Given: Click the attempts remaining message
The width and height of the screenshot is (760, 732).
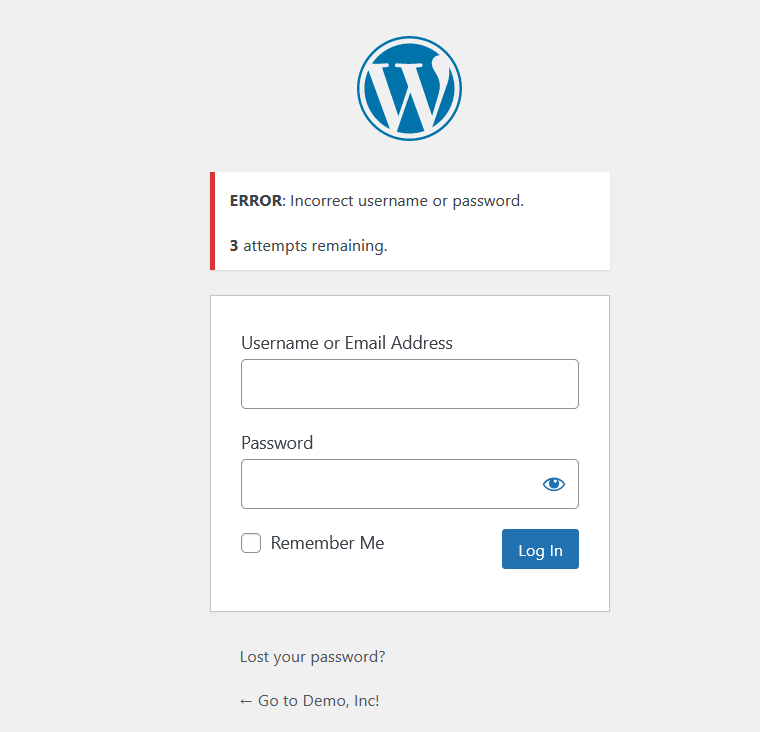Looking at the screenshot, I should click(308, 246).
